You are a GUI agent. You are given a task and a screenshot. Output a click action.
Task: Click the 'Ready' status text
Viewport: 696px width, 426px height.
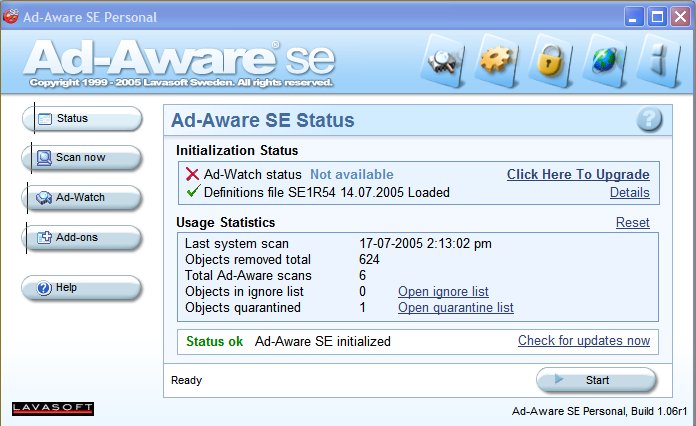186,380
